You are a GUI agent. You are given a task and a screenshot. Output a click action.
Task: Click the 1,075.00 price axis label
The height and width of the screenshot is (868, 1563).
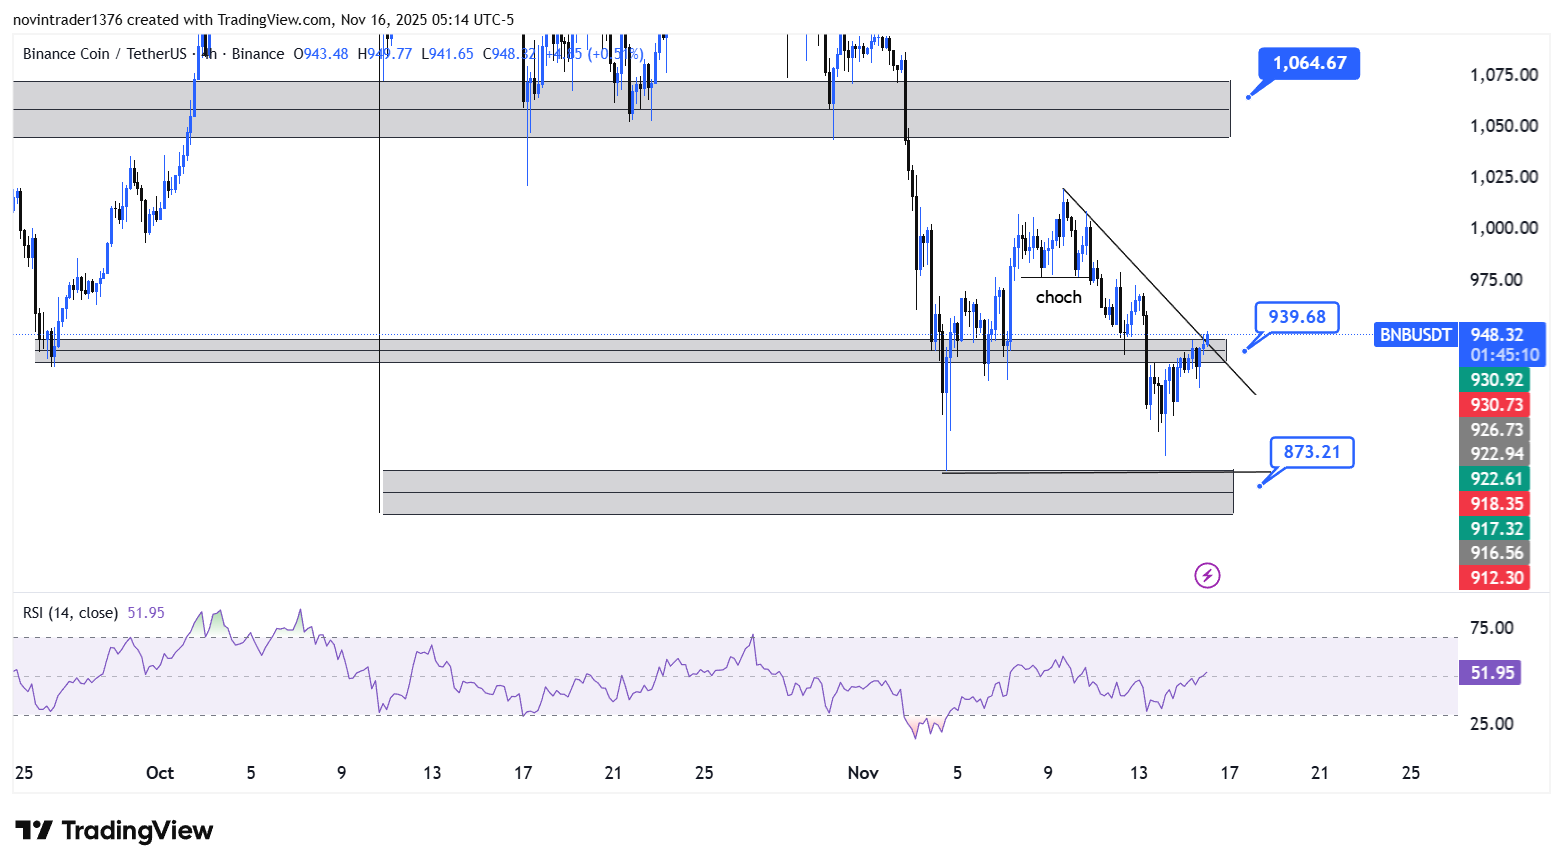[x=1503, y=75]
